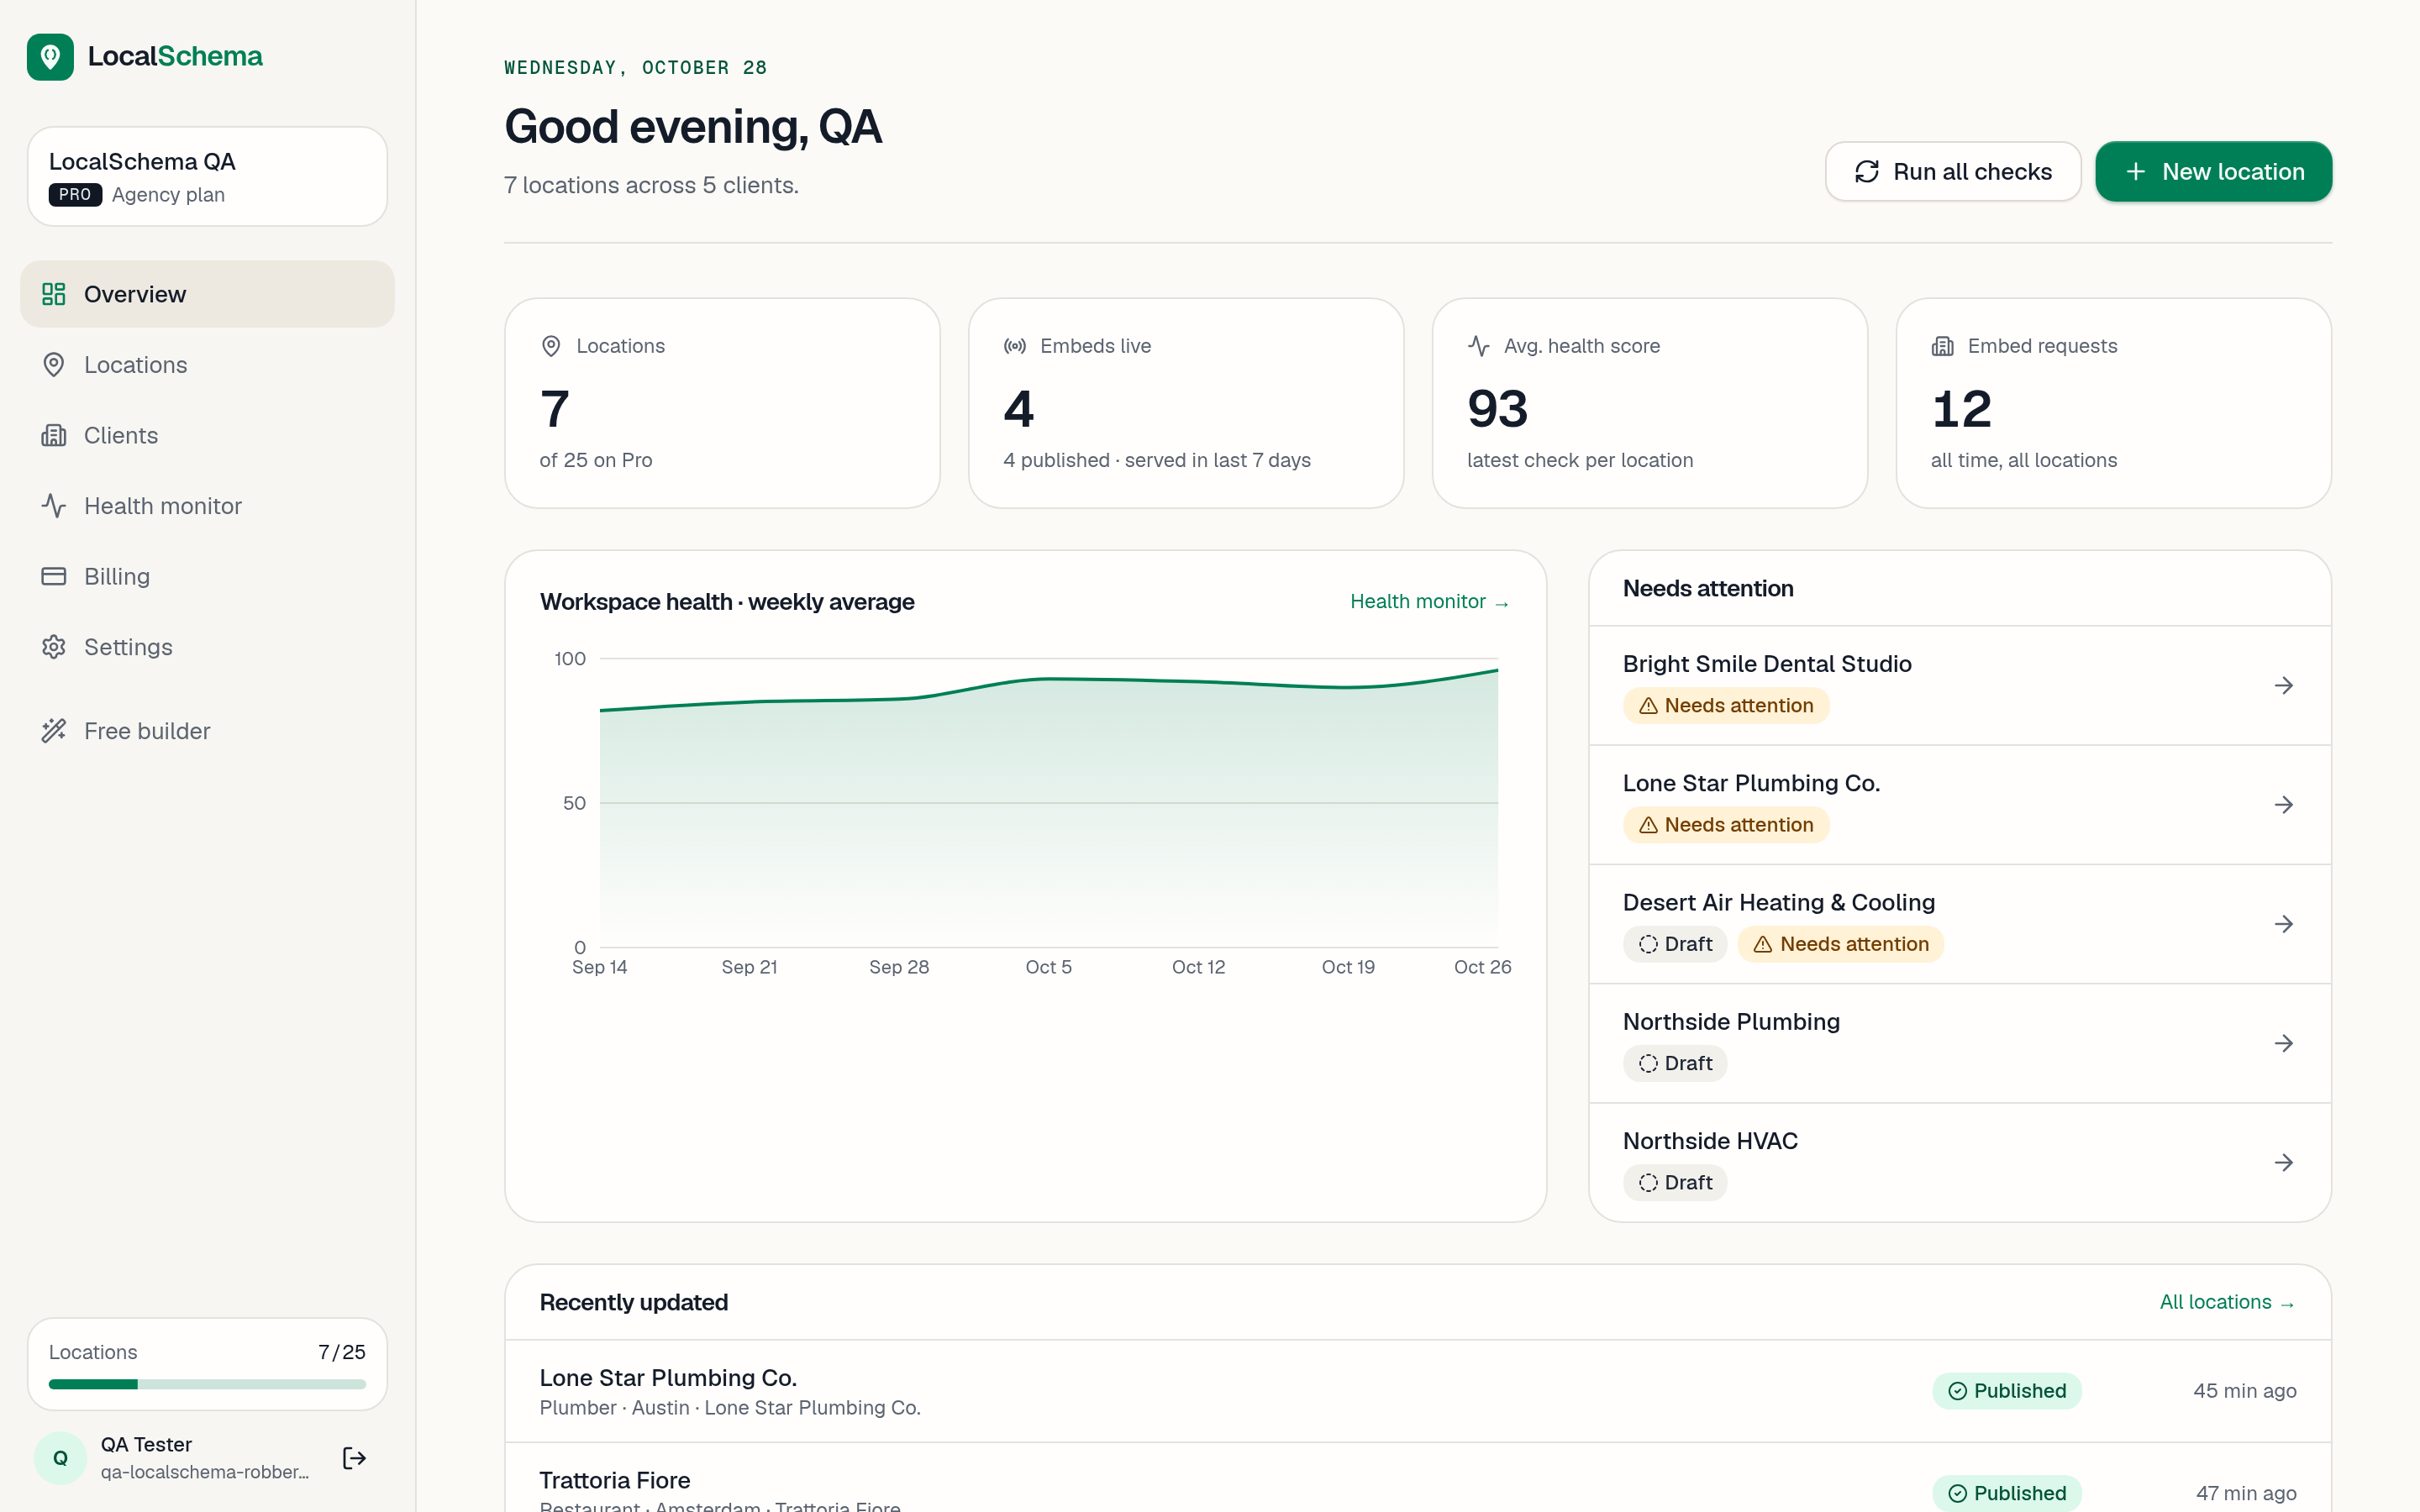
Task: Click the QA Tester avatar circle
Action: 60,1458
